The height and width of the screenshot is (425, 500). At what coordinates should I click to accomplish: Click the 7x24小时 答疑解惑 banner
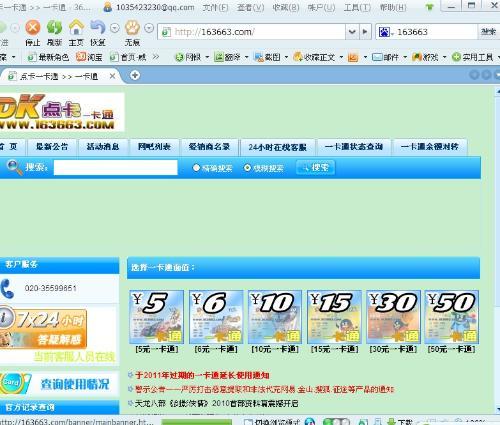[x=43, y=328]
